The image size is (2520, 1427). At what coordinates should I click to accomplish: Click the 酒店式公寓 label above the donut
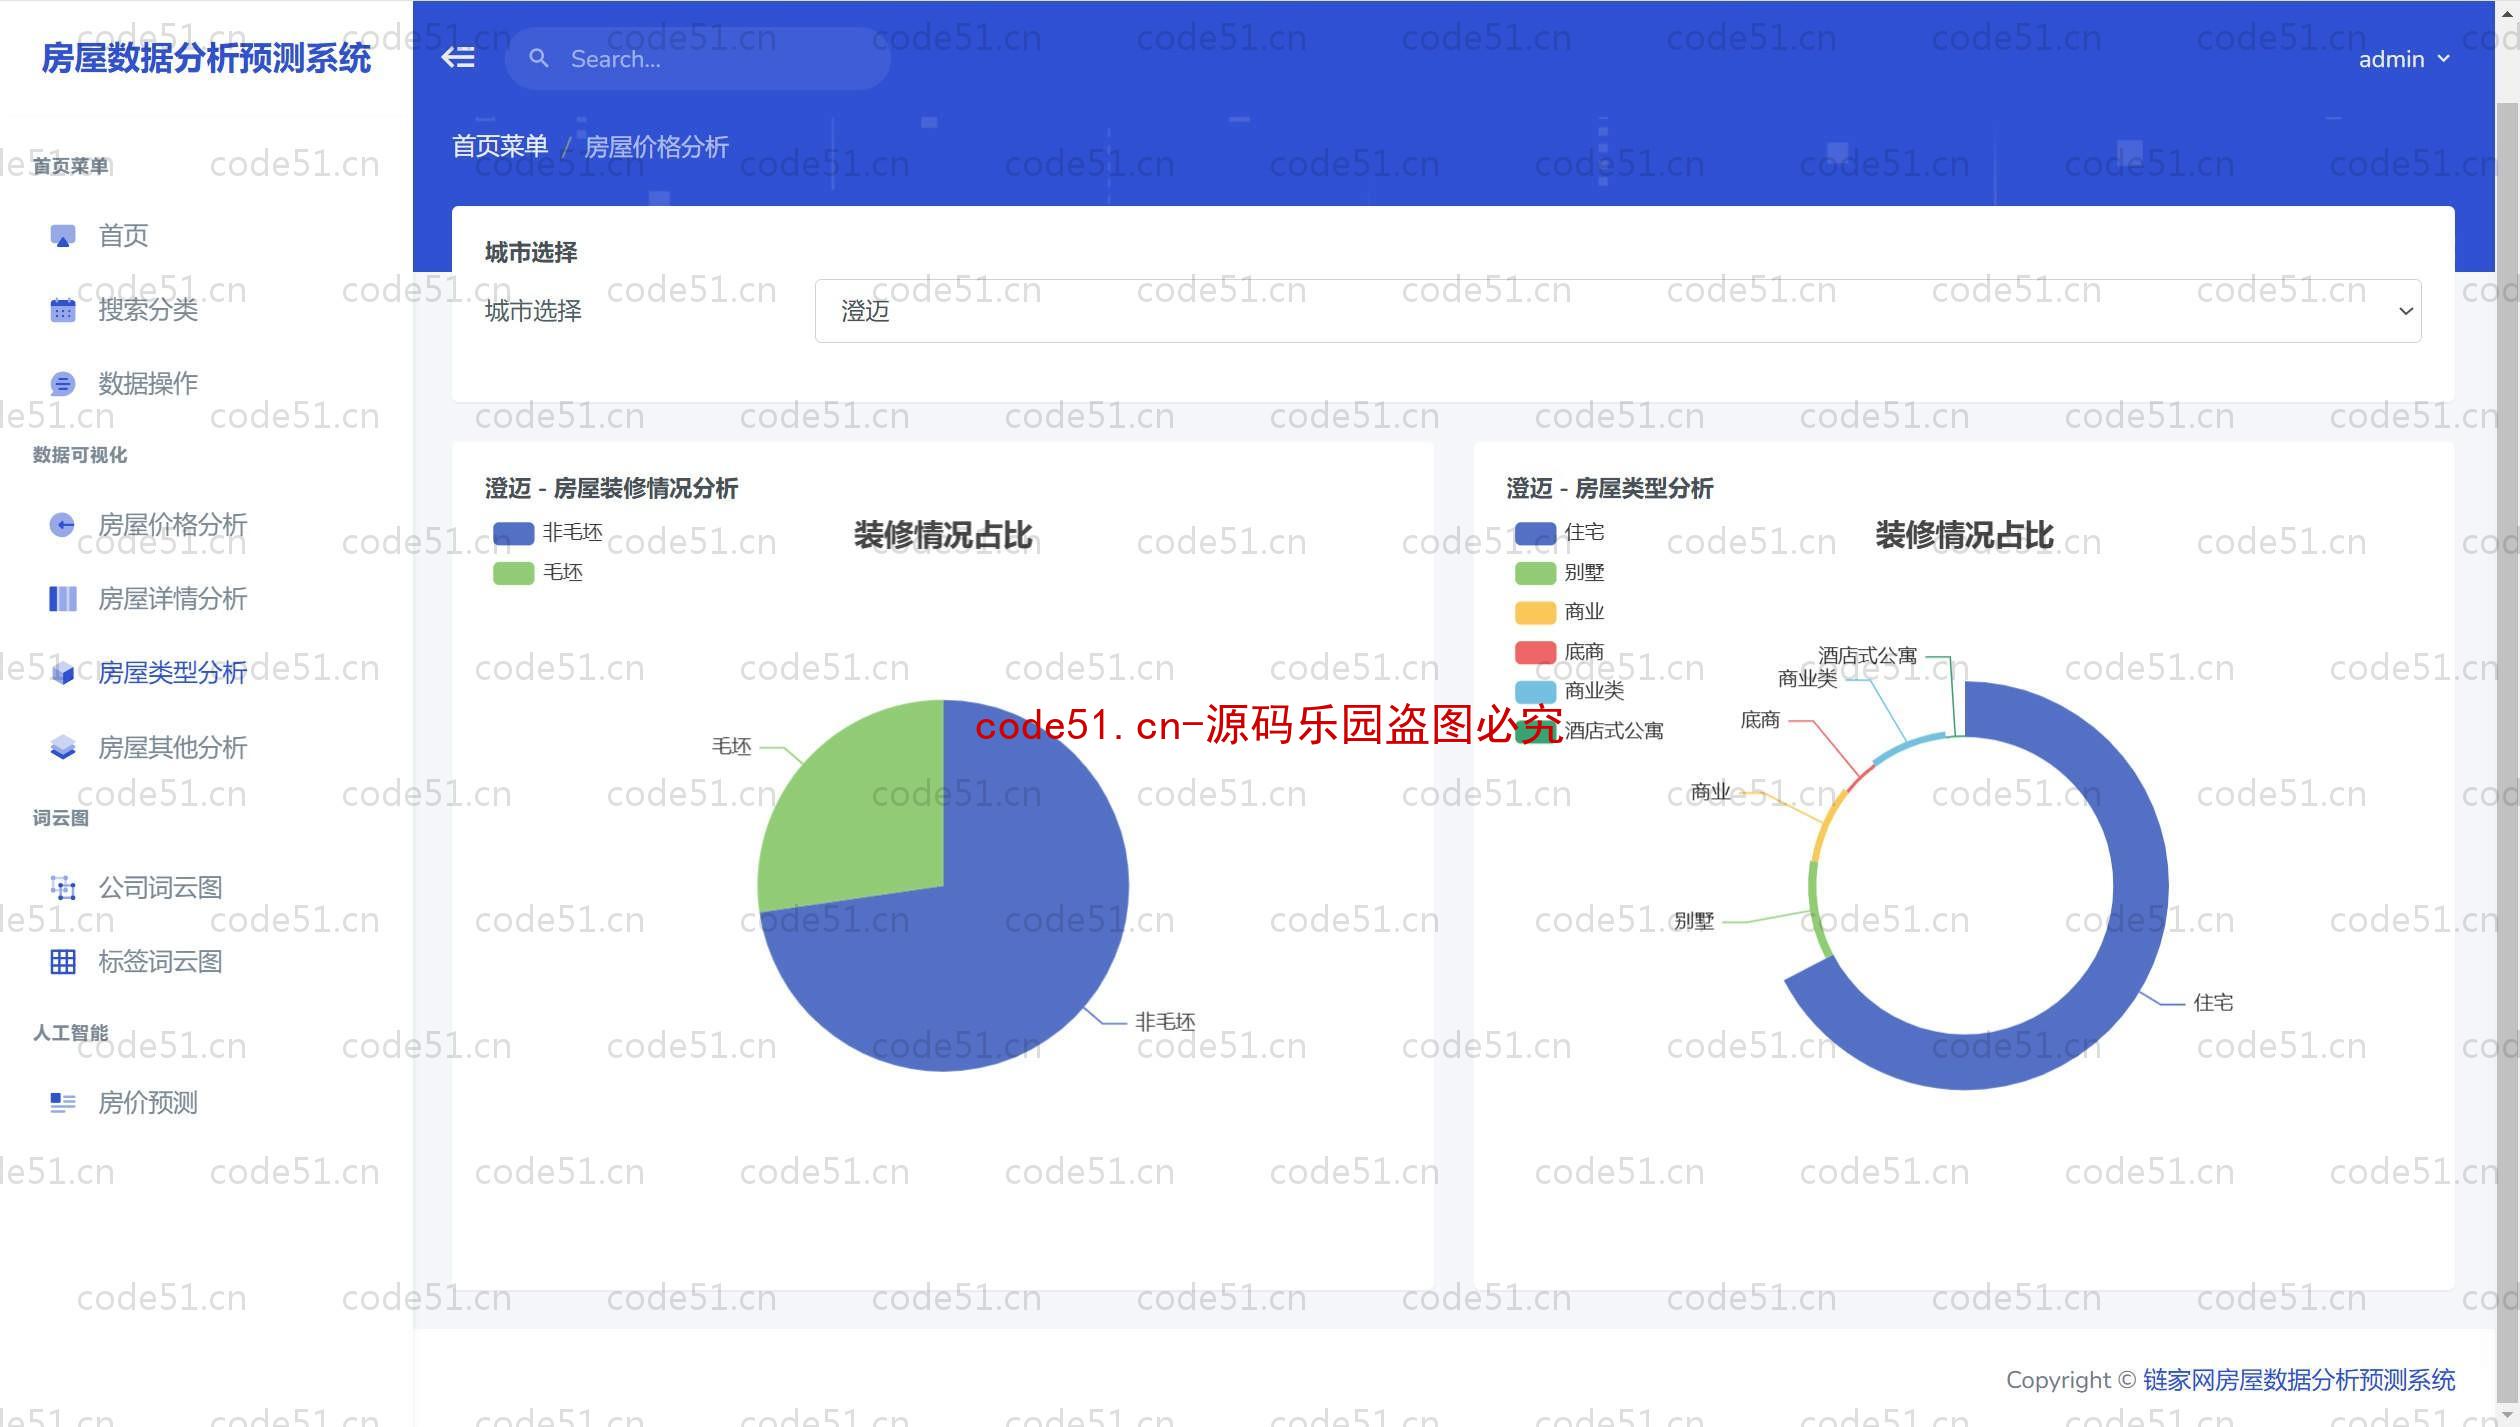(1867, 656)
